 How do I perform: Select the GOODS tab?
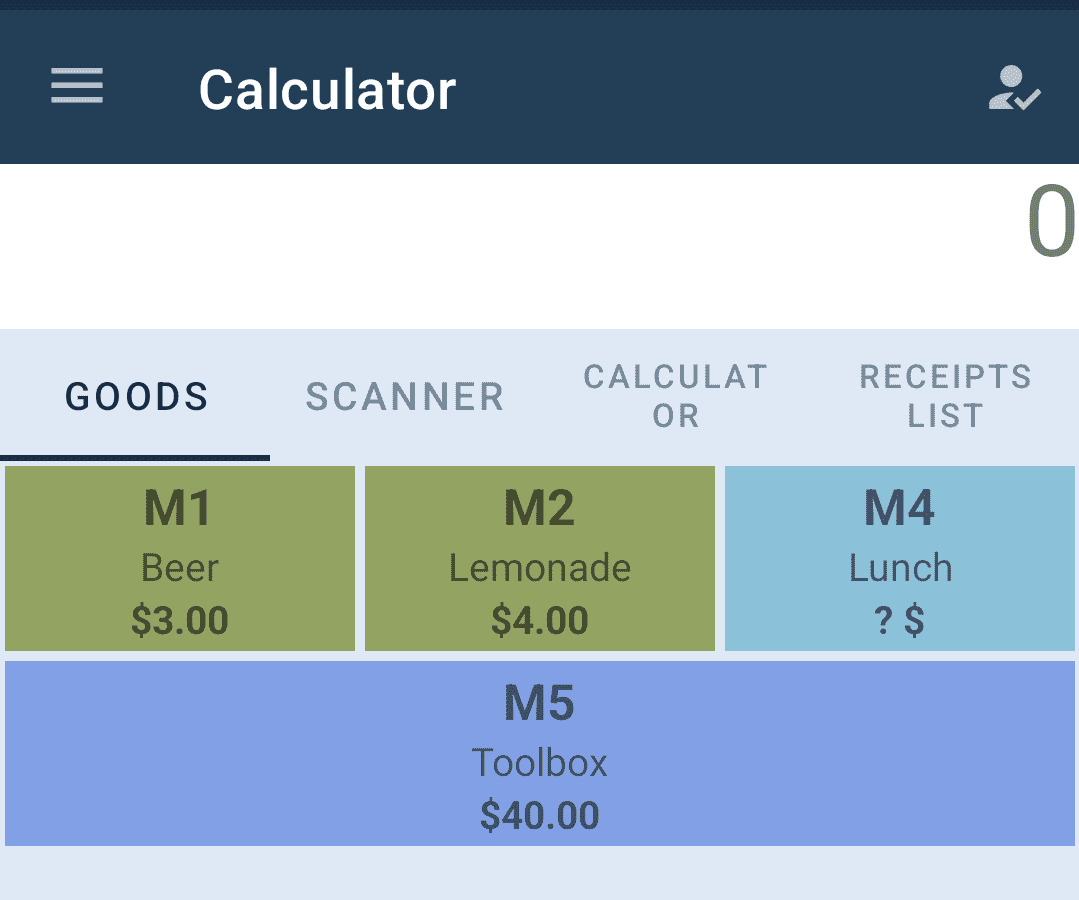click(x=136, y=397)
